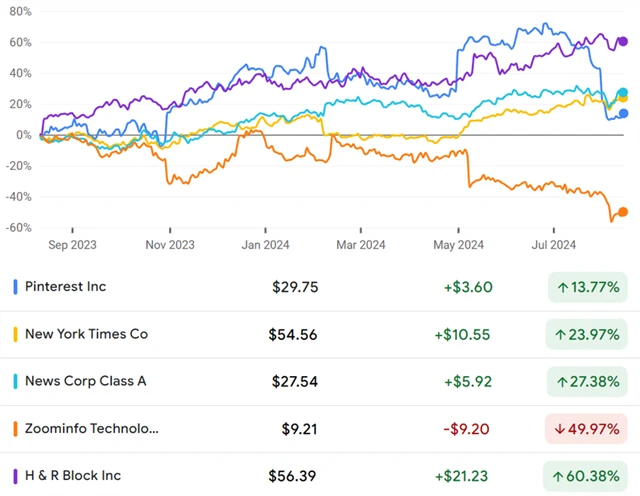Click the up arrow in the 27.38% badge

[563, 382]
